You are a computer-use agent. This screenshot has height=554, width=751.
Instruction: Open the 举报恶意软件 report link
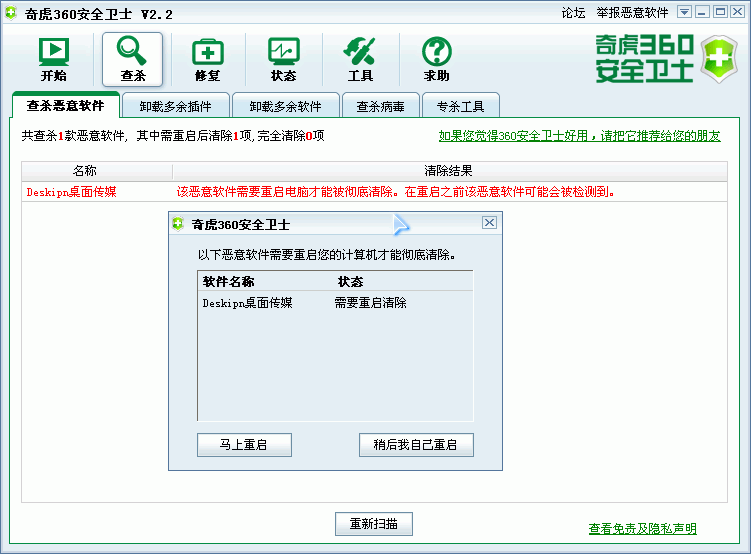632,13
